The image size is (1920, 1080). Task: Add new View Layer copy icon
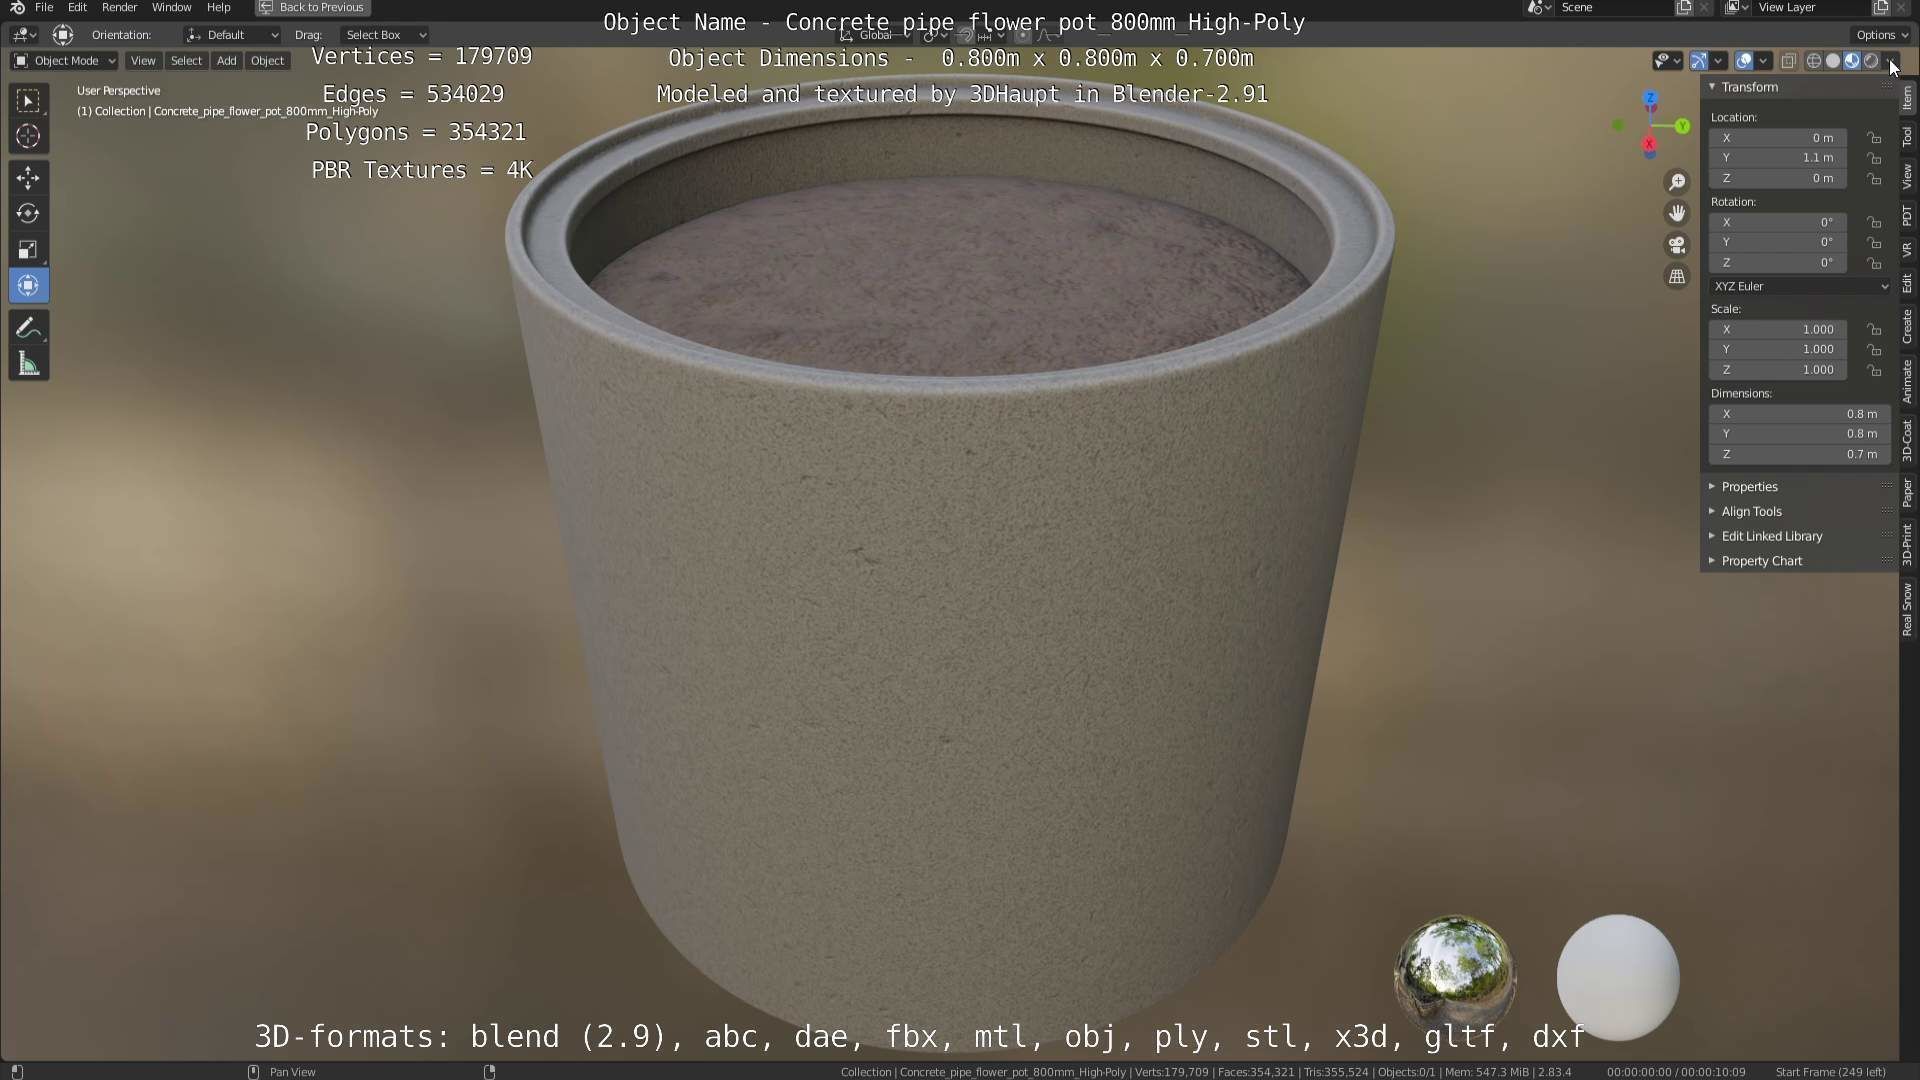(x=1880, y=7)
